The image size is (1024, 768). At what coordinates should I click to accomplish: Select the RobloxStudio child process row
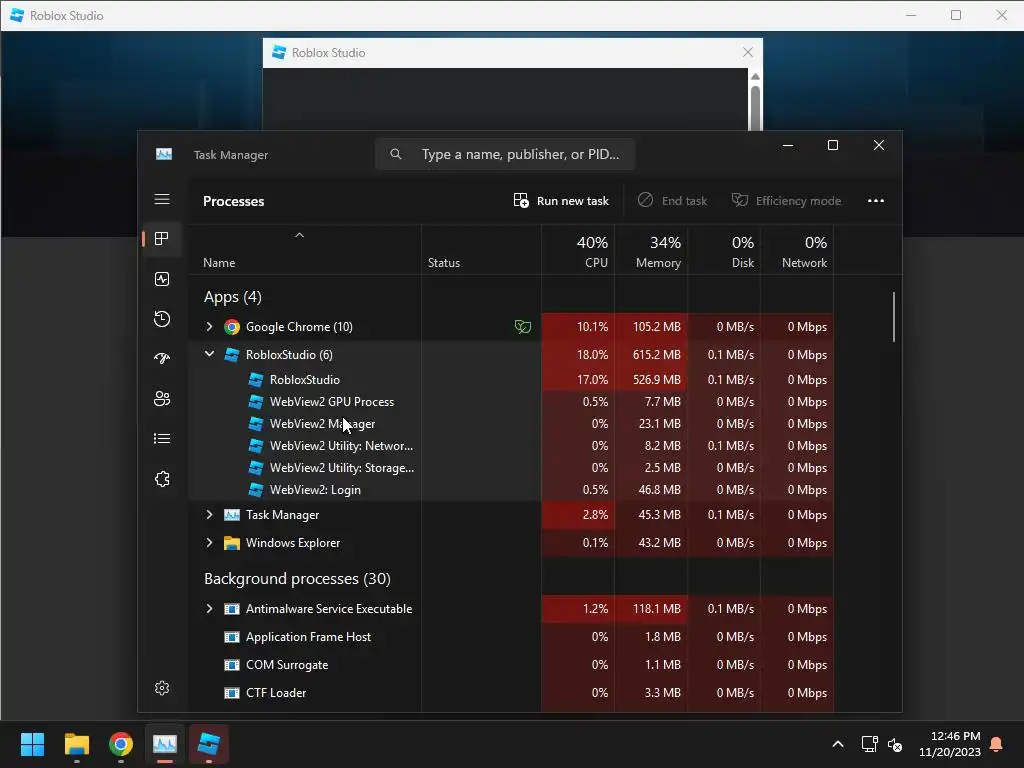click(511, 379)
